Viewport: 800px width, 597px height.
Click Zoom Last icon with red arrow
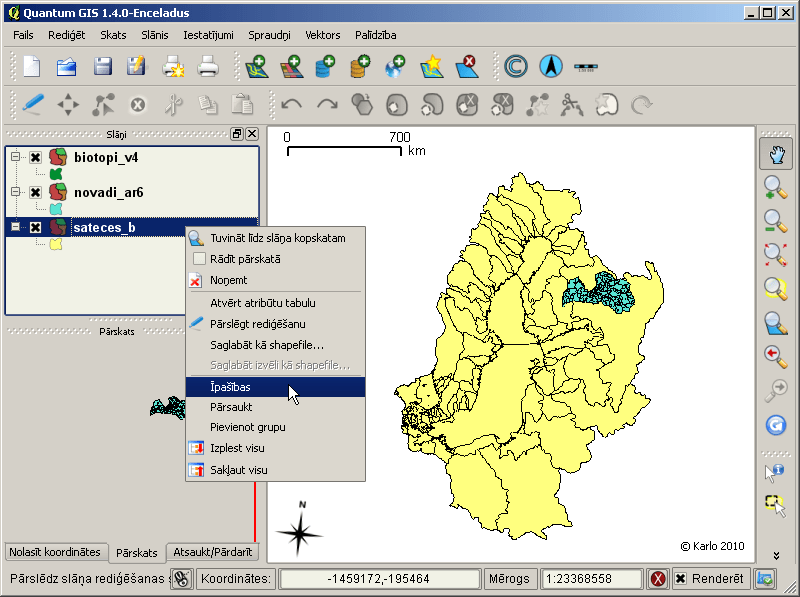coord(776,356)
